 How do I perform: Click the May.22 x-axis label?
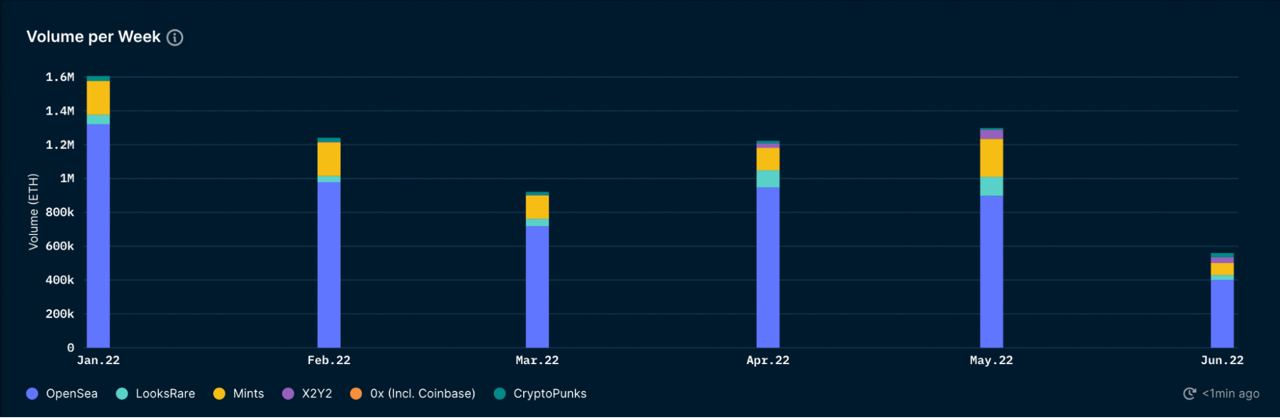[991, 361]
